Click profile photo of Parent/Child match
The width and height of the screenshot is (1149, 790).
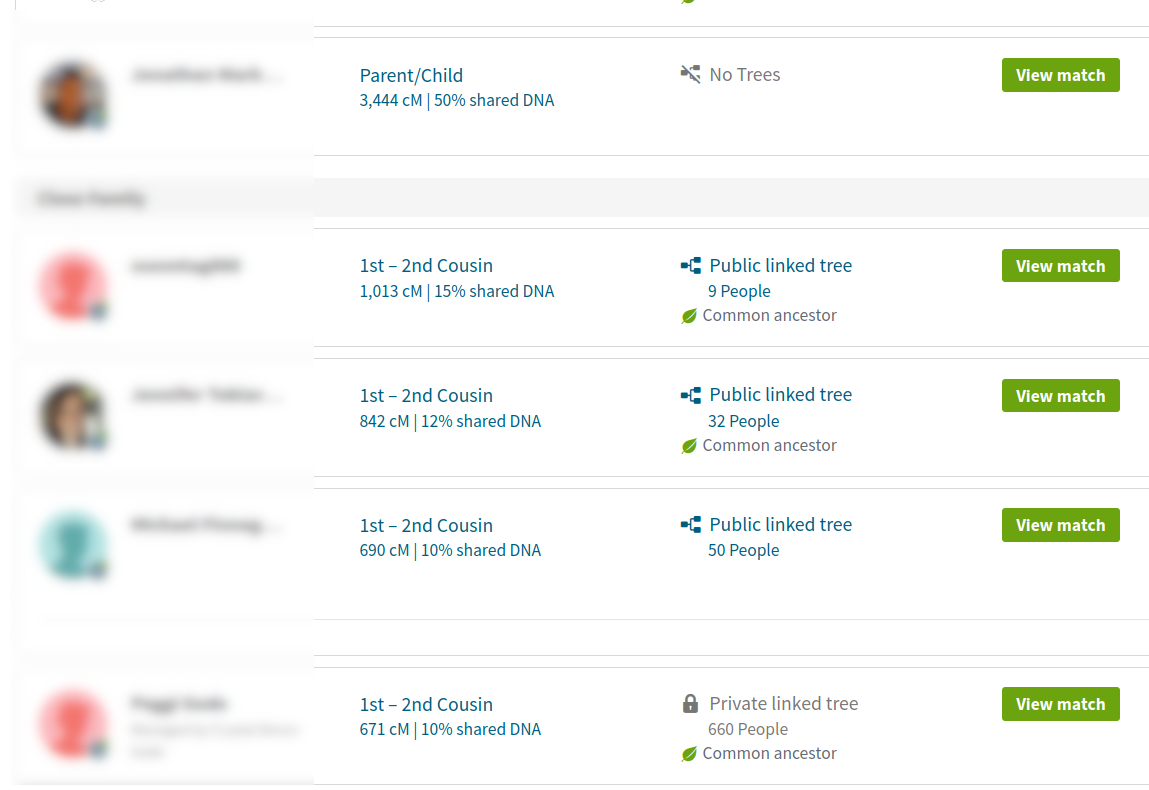click(73, 96)
